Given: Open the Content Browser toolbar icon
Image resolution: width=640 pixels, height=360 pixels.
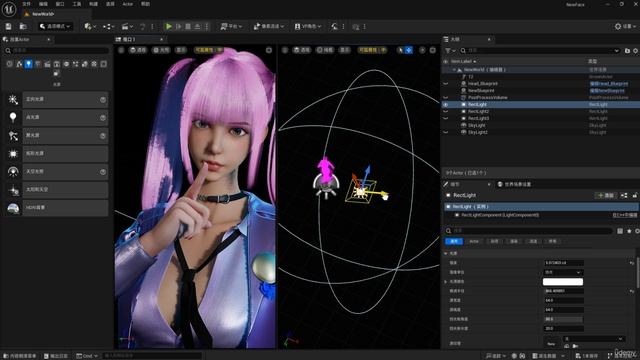Looking at the screenshot, I should pyautogui.click(x=23, y=27).
